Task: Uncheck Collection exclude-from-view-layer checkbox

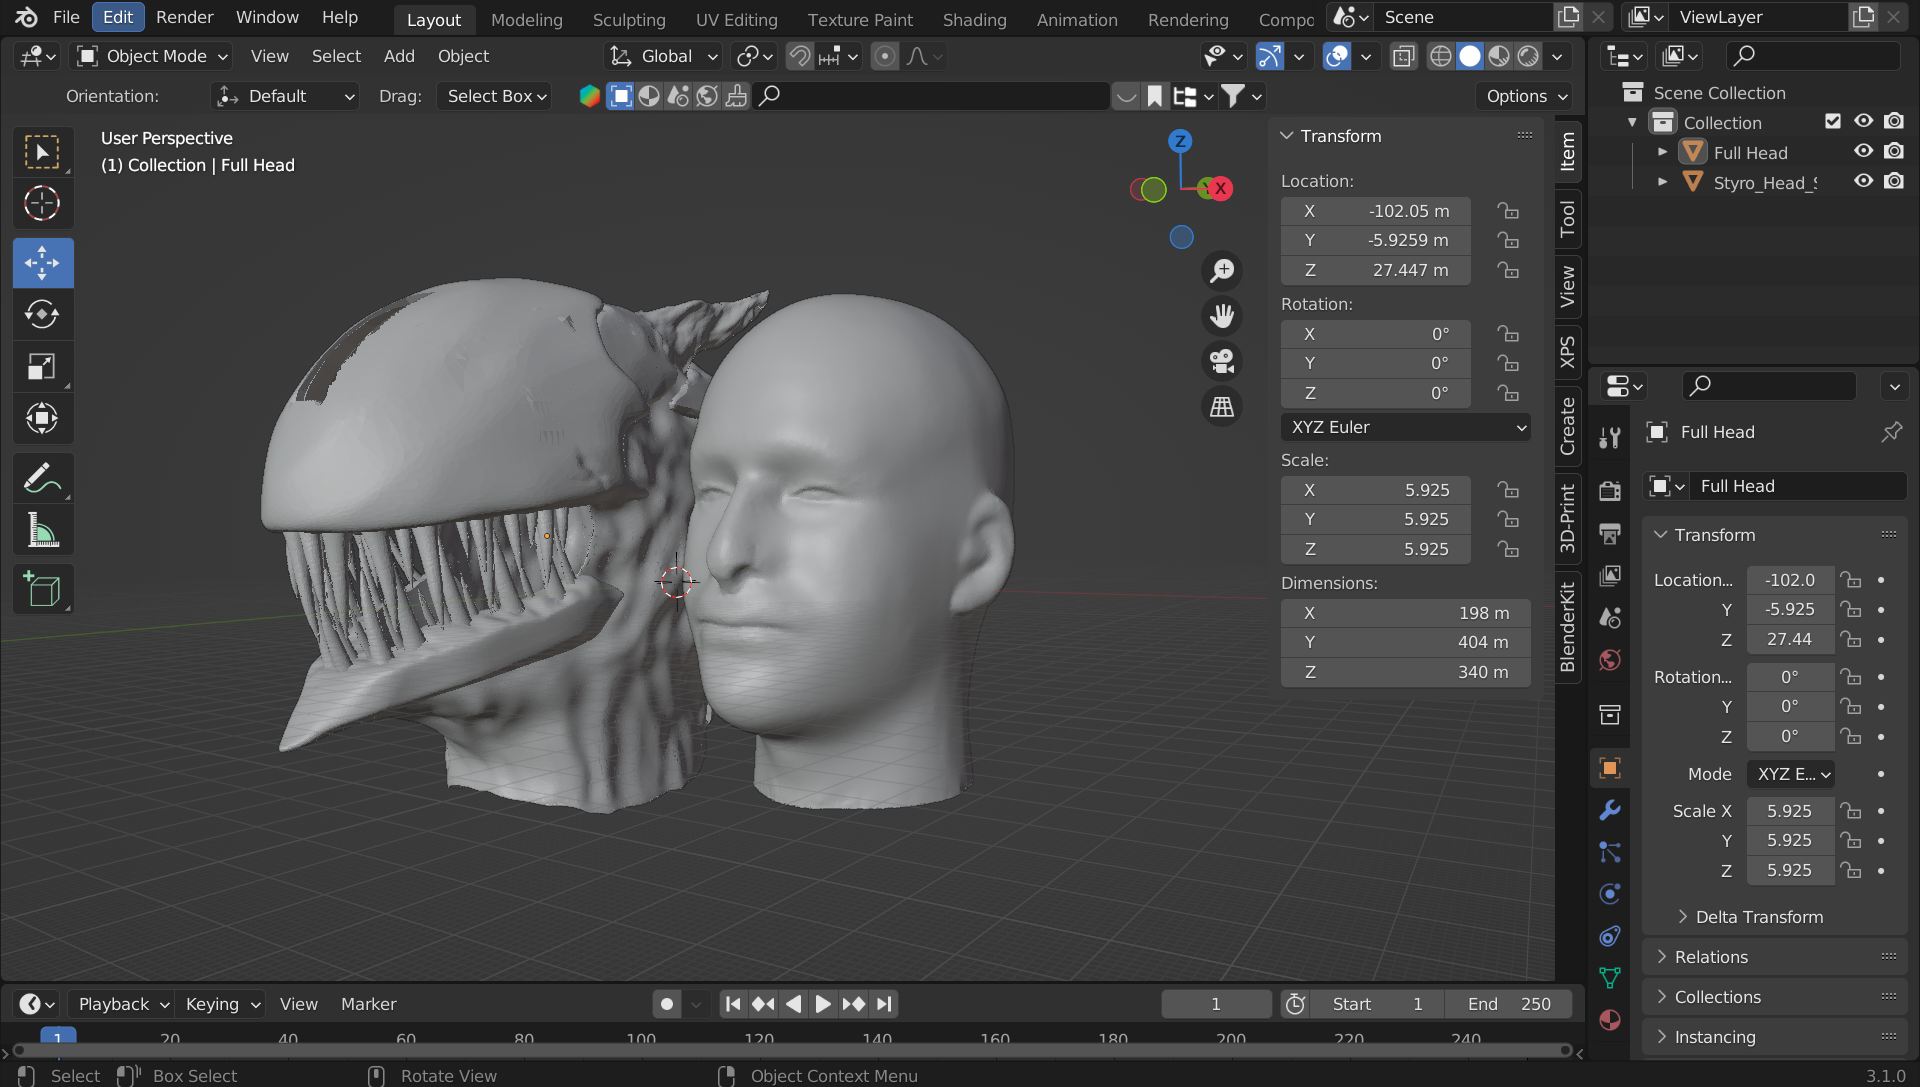Action: coord(1833,122)
